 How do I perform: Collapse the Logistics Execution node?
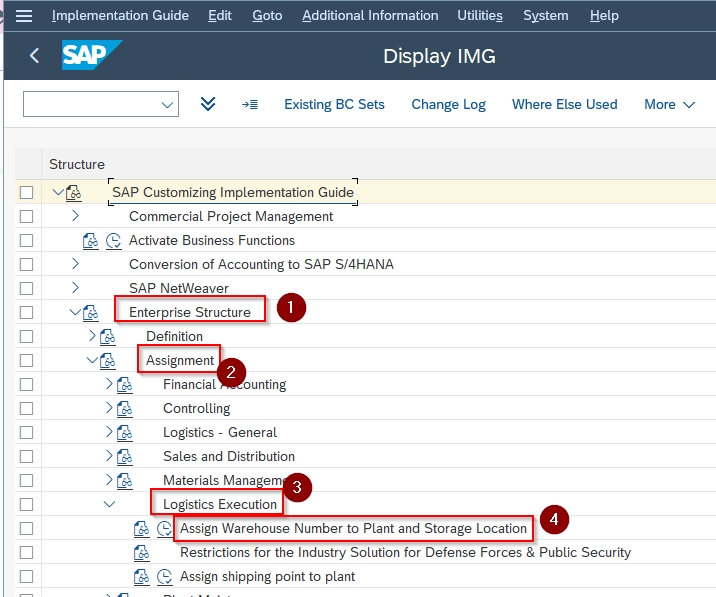tap(109, 504)
